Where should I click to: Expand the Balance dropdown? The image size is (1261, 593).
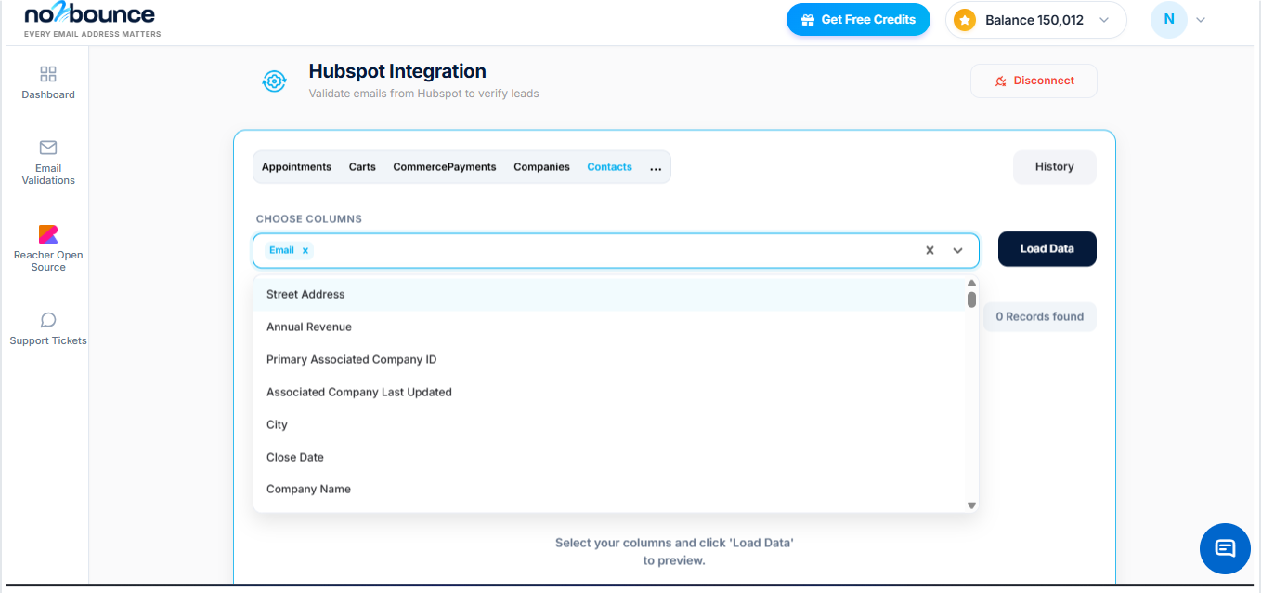[1104, 20]
